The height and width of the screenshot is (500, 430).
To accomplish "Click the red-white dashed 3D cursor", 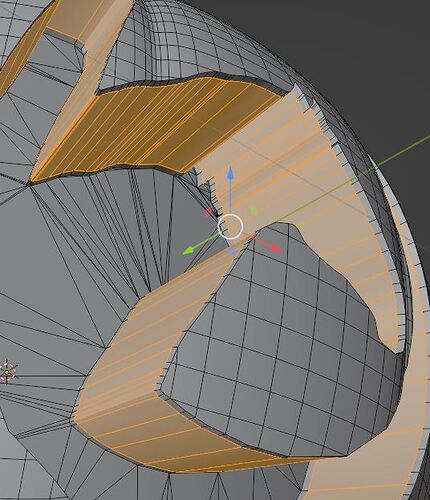I will (7, 372).
